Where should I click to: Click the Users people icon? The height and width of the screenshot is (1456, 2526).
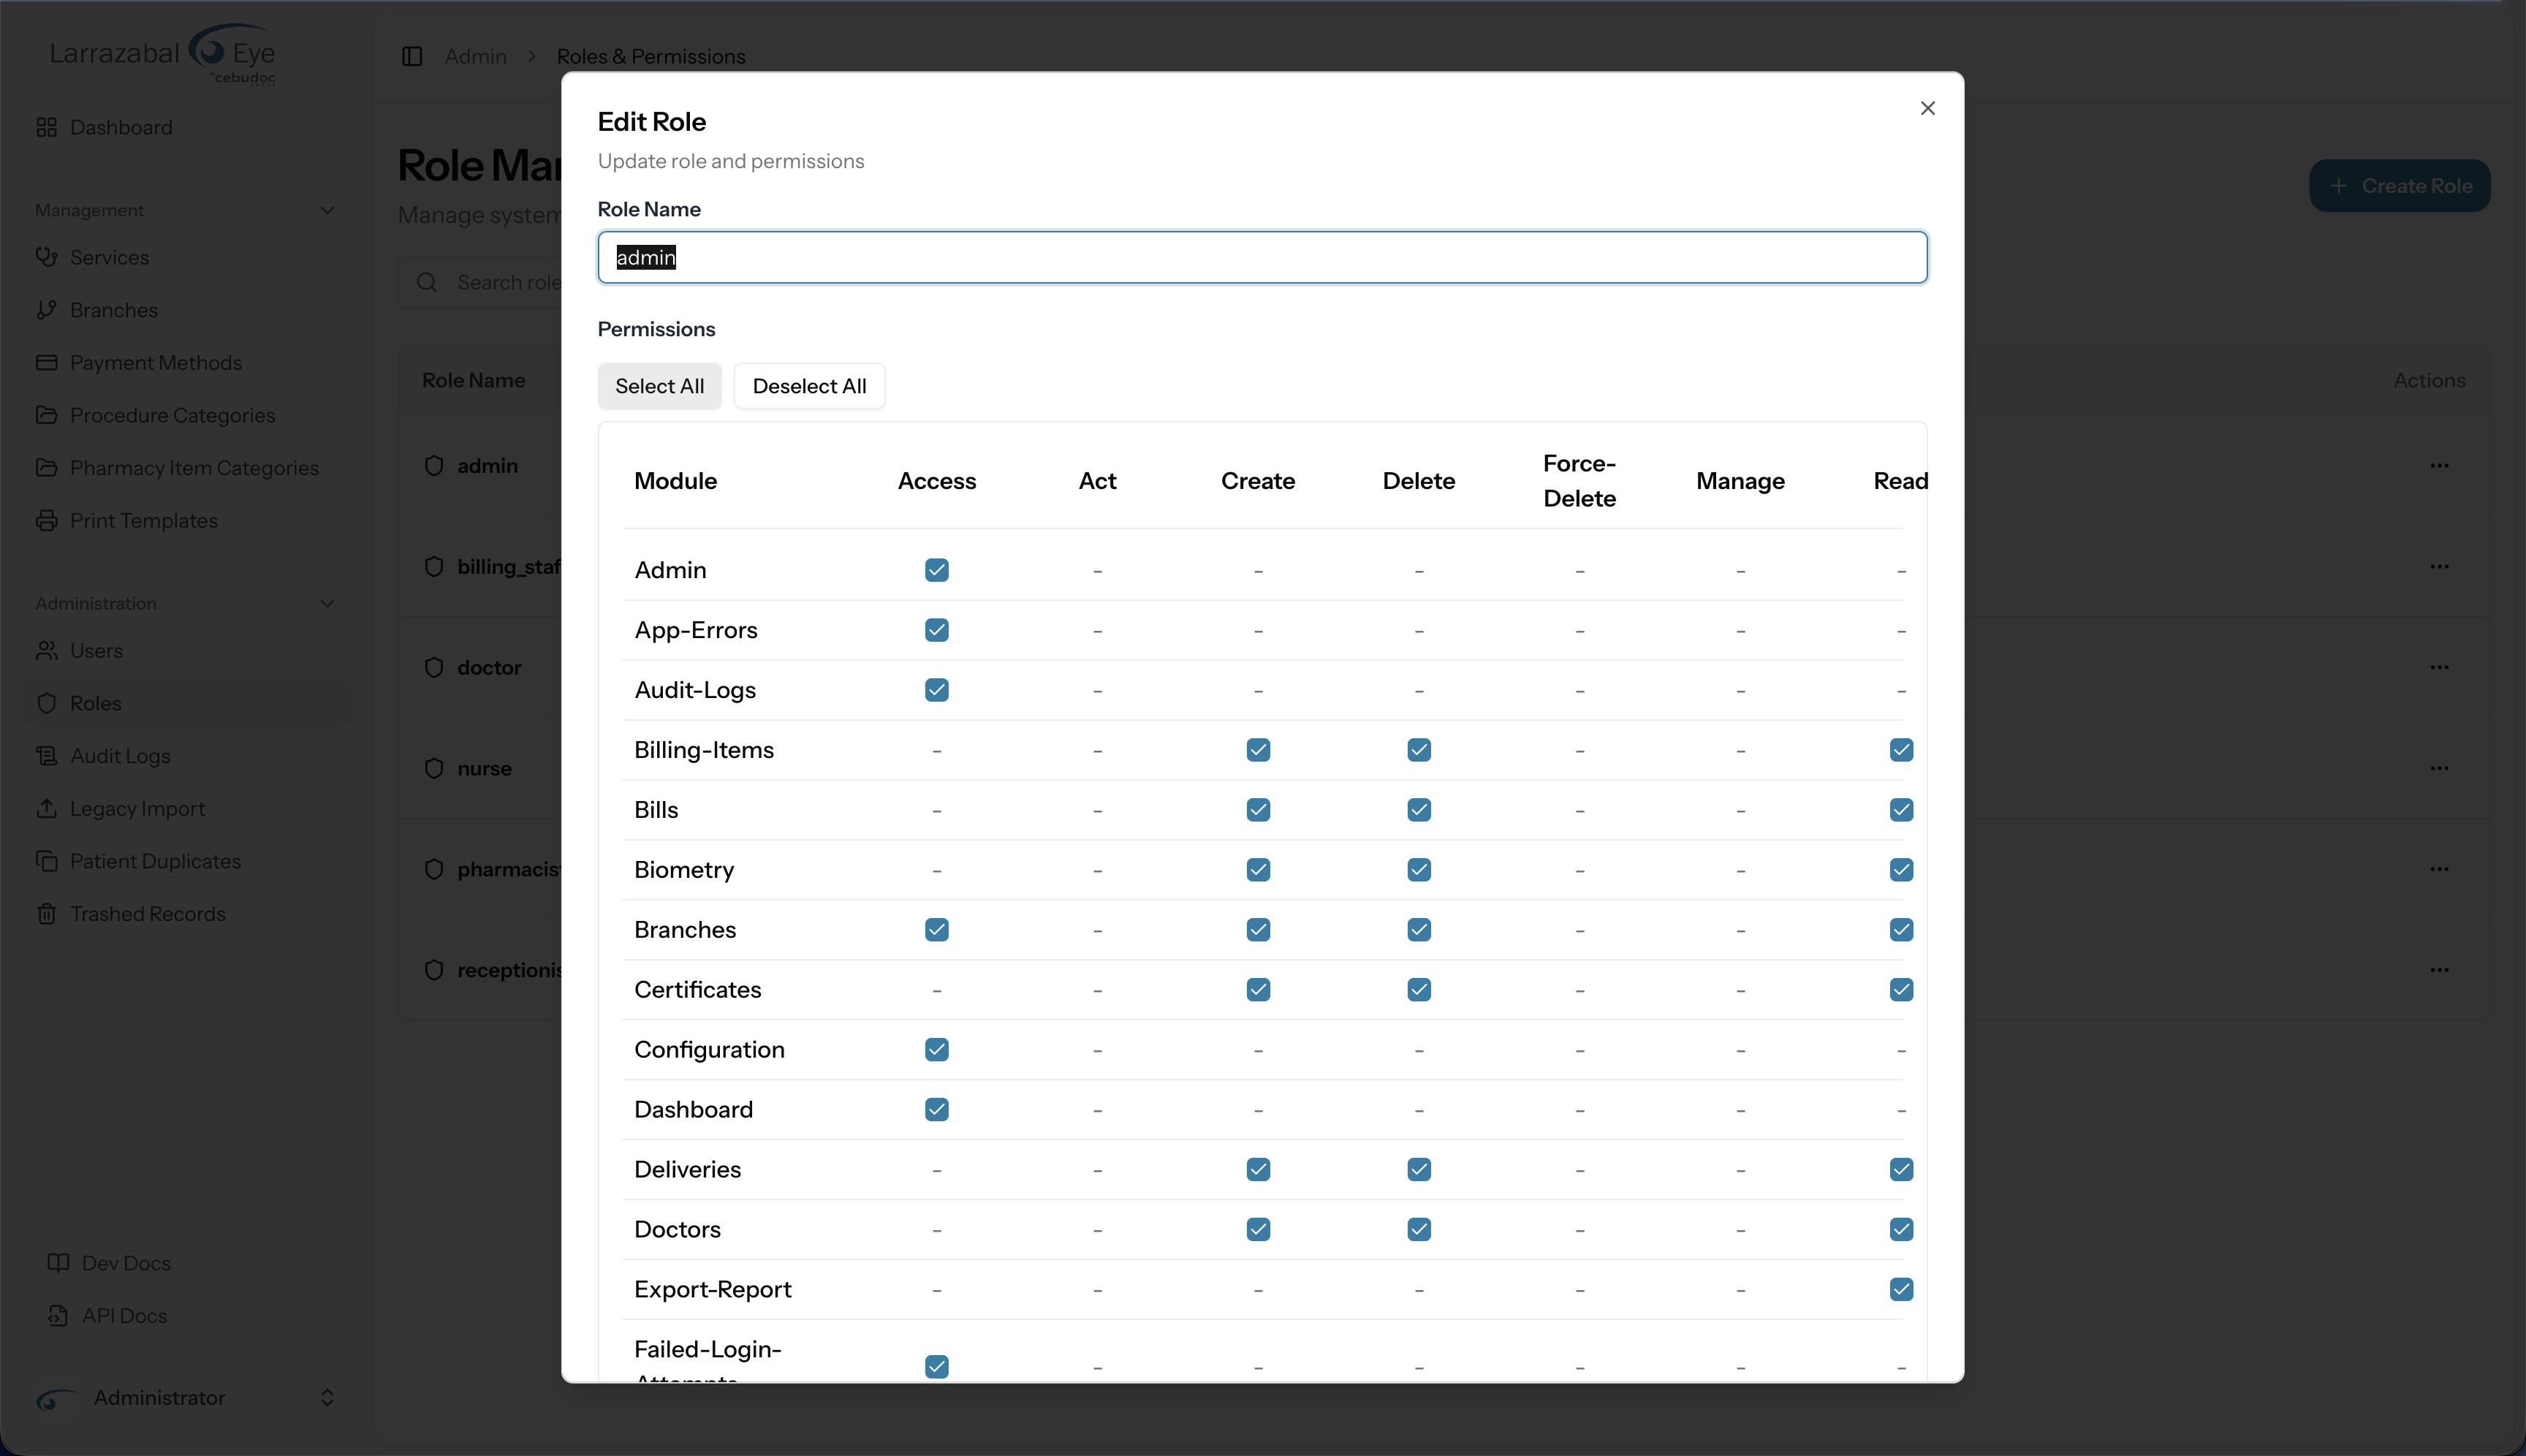(x=46, y=650)
